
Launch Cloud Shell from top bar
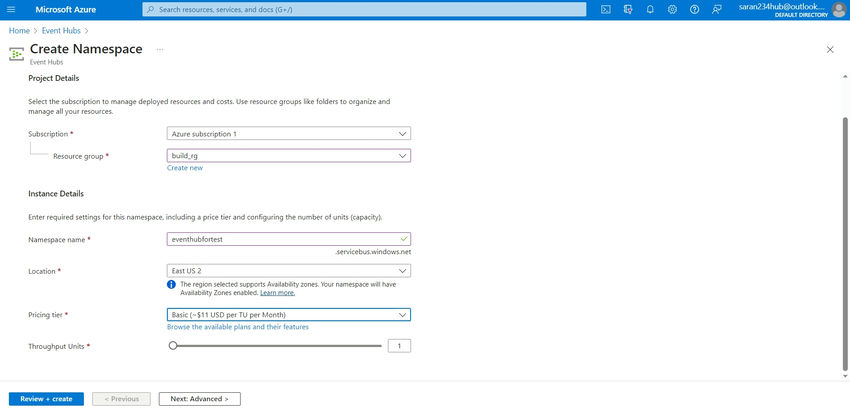[x=606, y=9]
